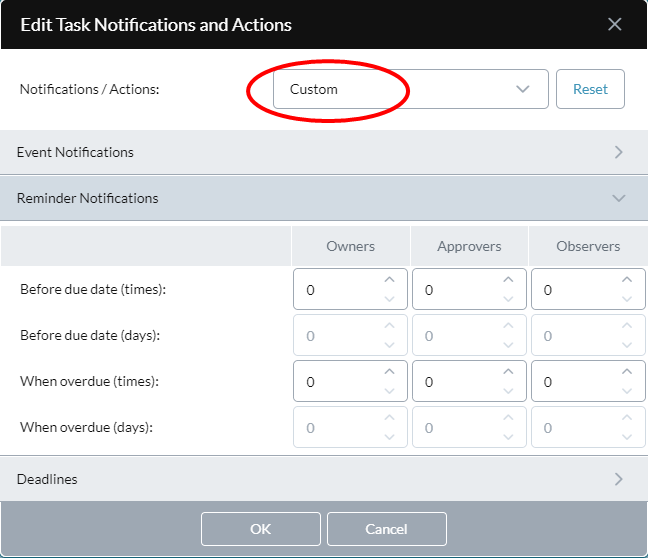648x558 pixels.
Task: Click the chevron arrow beside Custom
Action: point(523,89)
